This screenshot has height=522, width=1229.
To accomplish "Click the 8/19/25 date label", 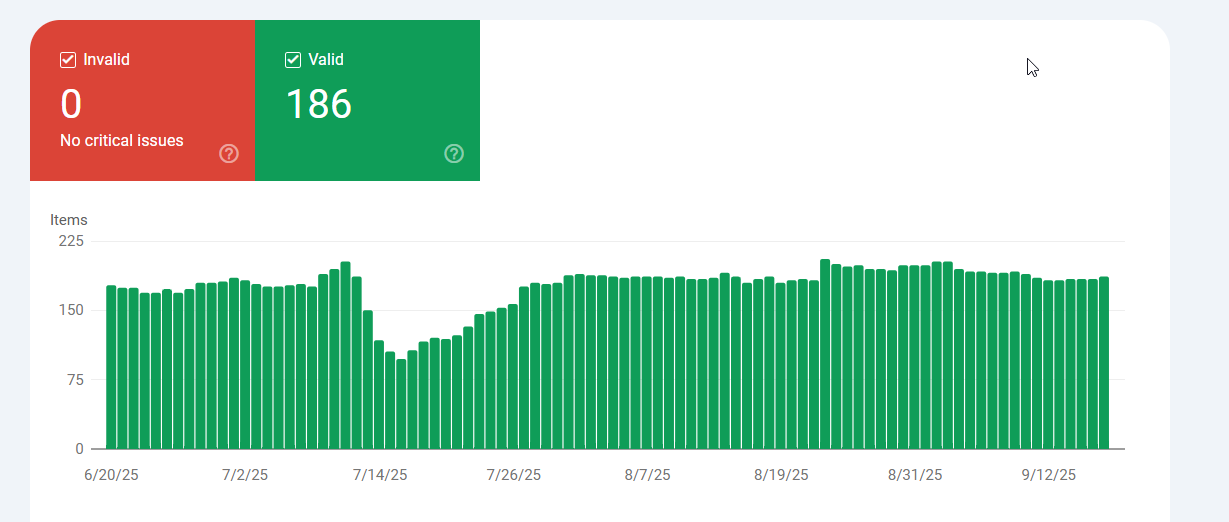I will [x=782, y=475].
